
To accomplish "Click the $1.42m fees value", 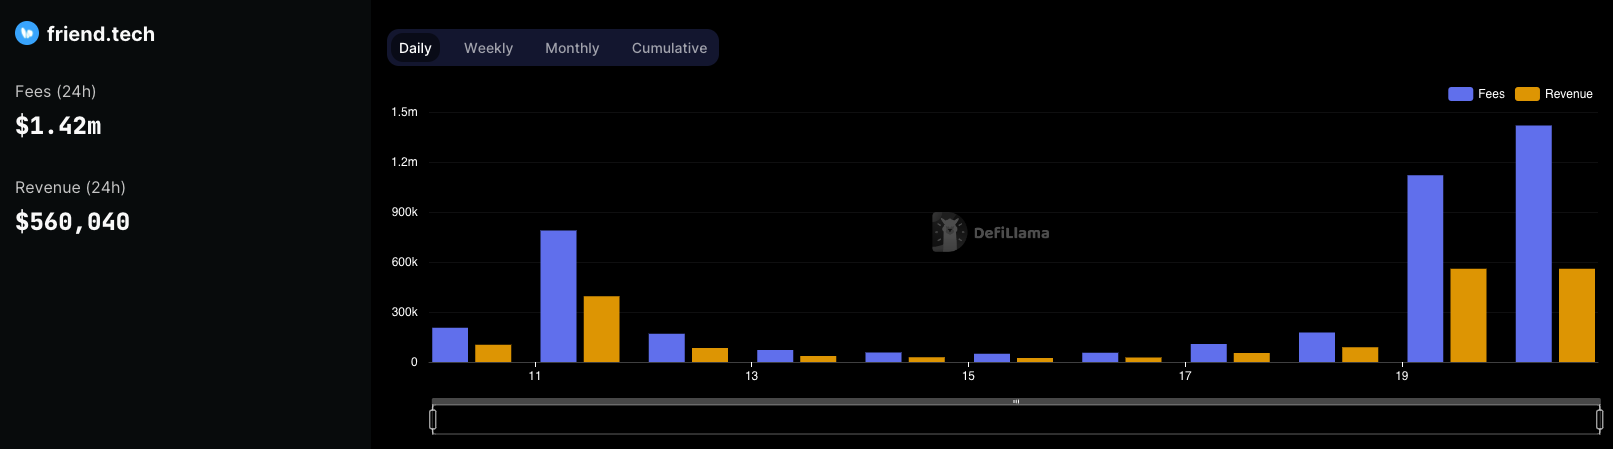I will pyautogui.click(x=58, y=126).
